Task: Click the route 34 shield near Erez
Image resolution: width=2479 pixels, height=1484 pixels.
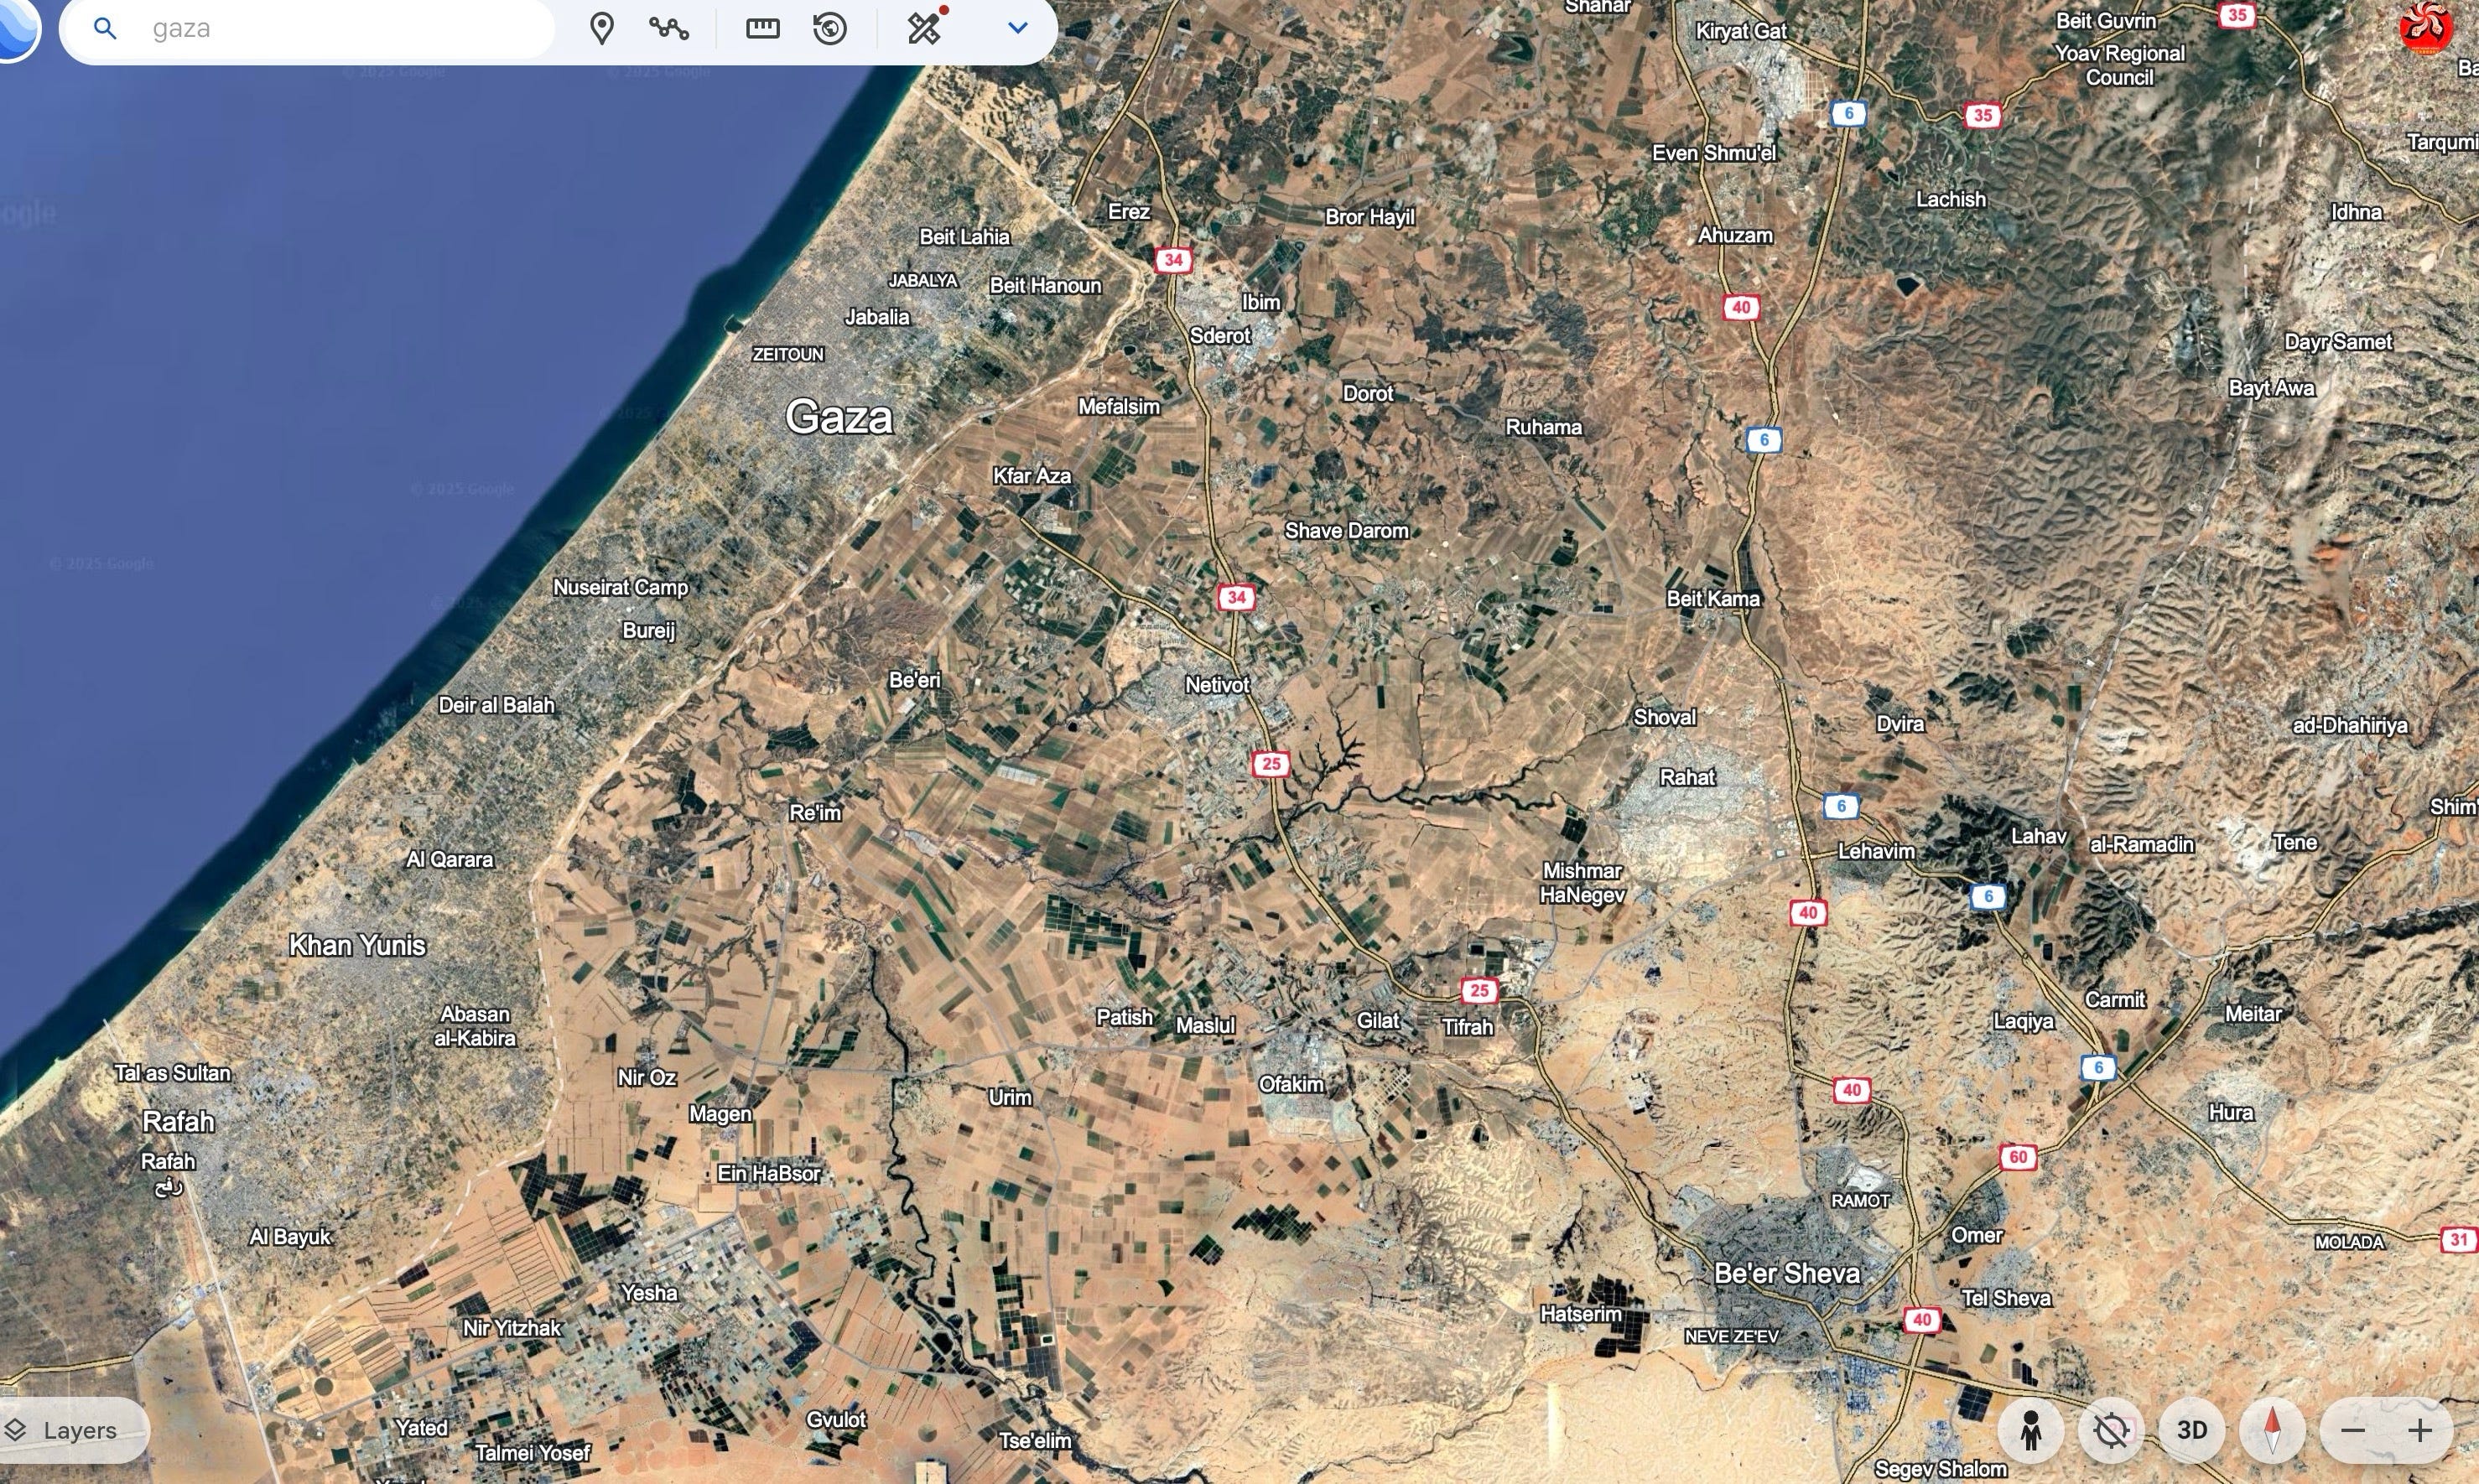Action: coord(1173,260)
